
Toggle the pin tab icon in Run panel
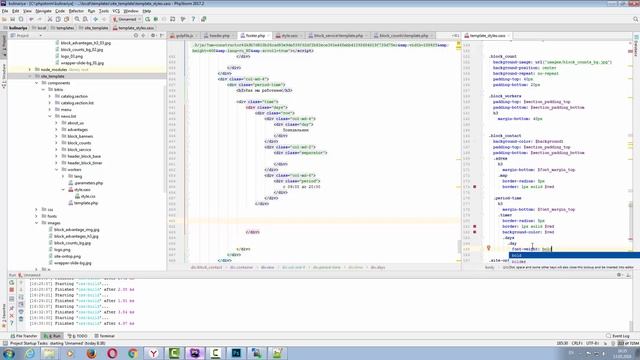point(11,308)
